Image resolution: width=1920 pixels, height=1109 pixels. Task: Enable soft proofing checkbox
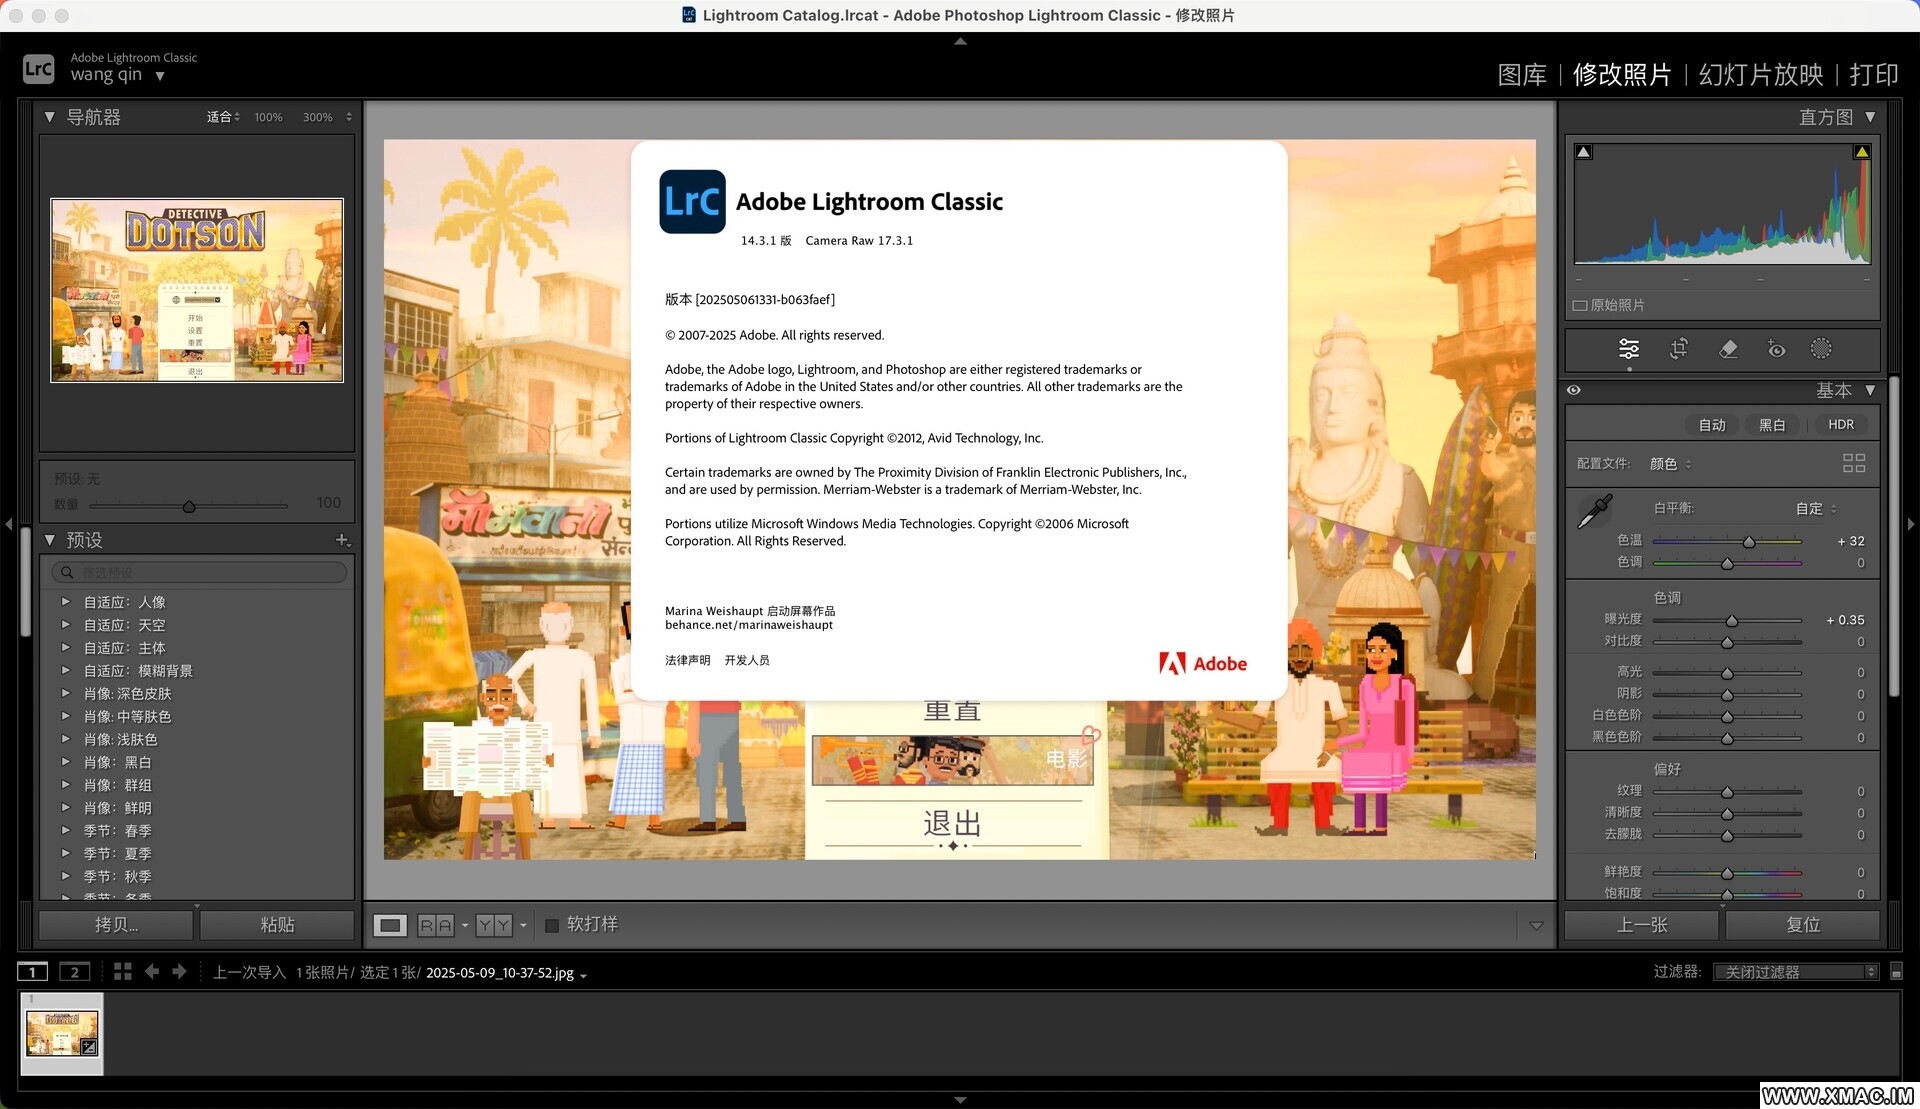(x=551, y=925)
